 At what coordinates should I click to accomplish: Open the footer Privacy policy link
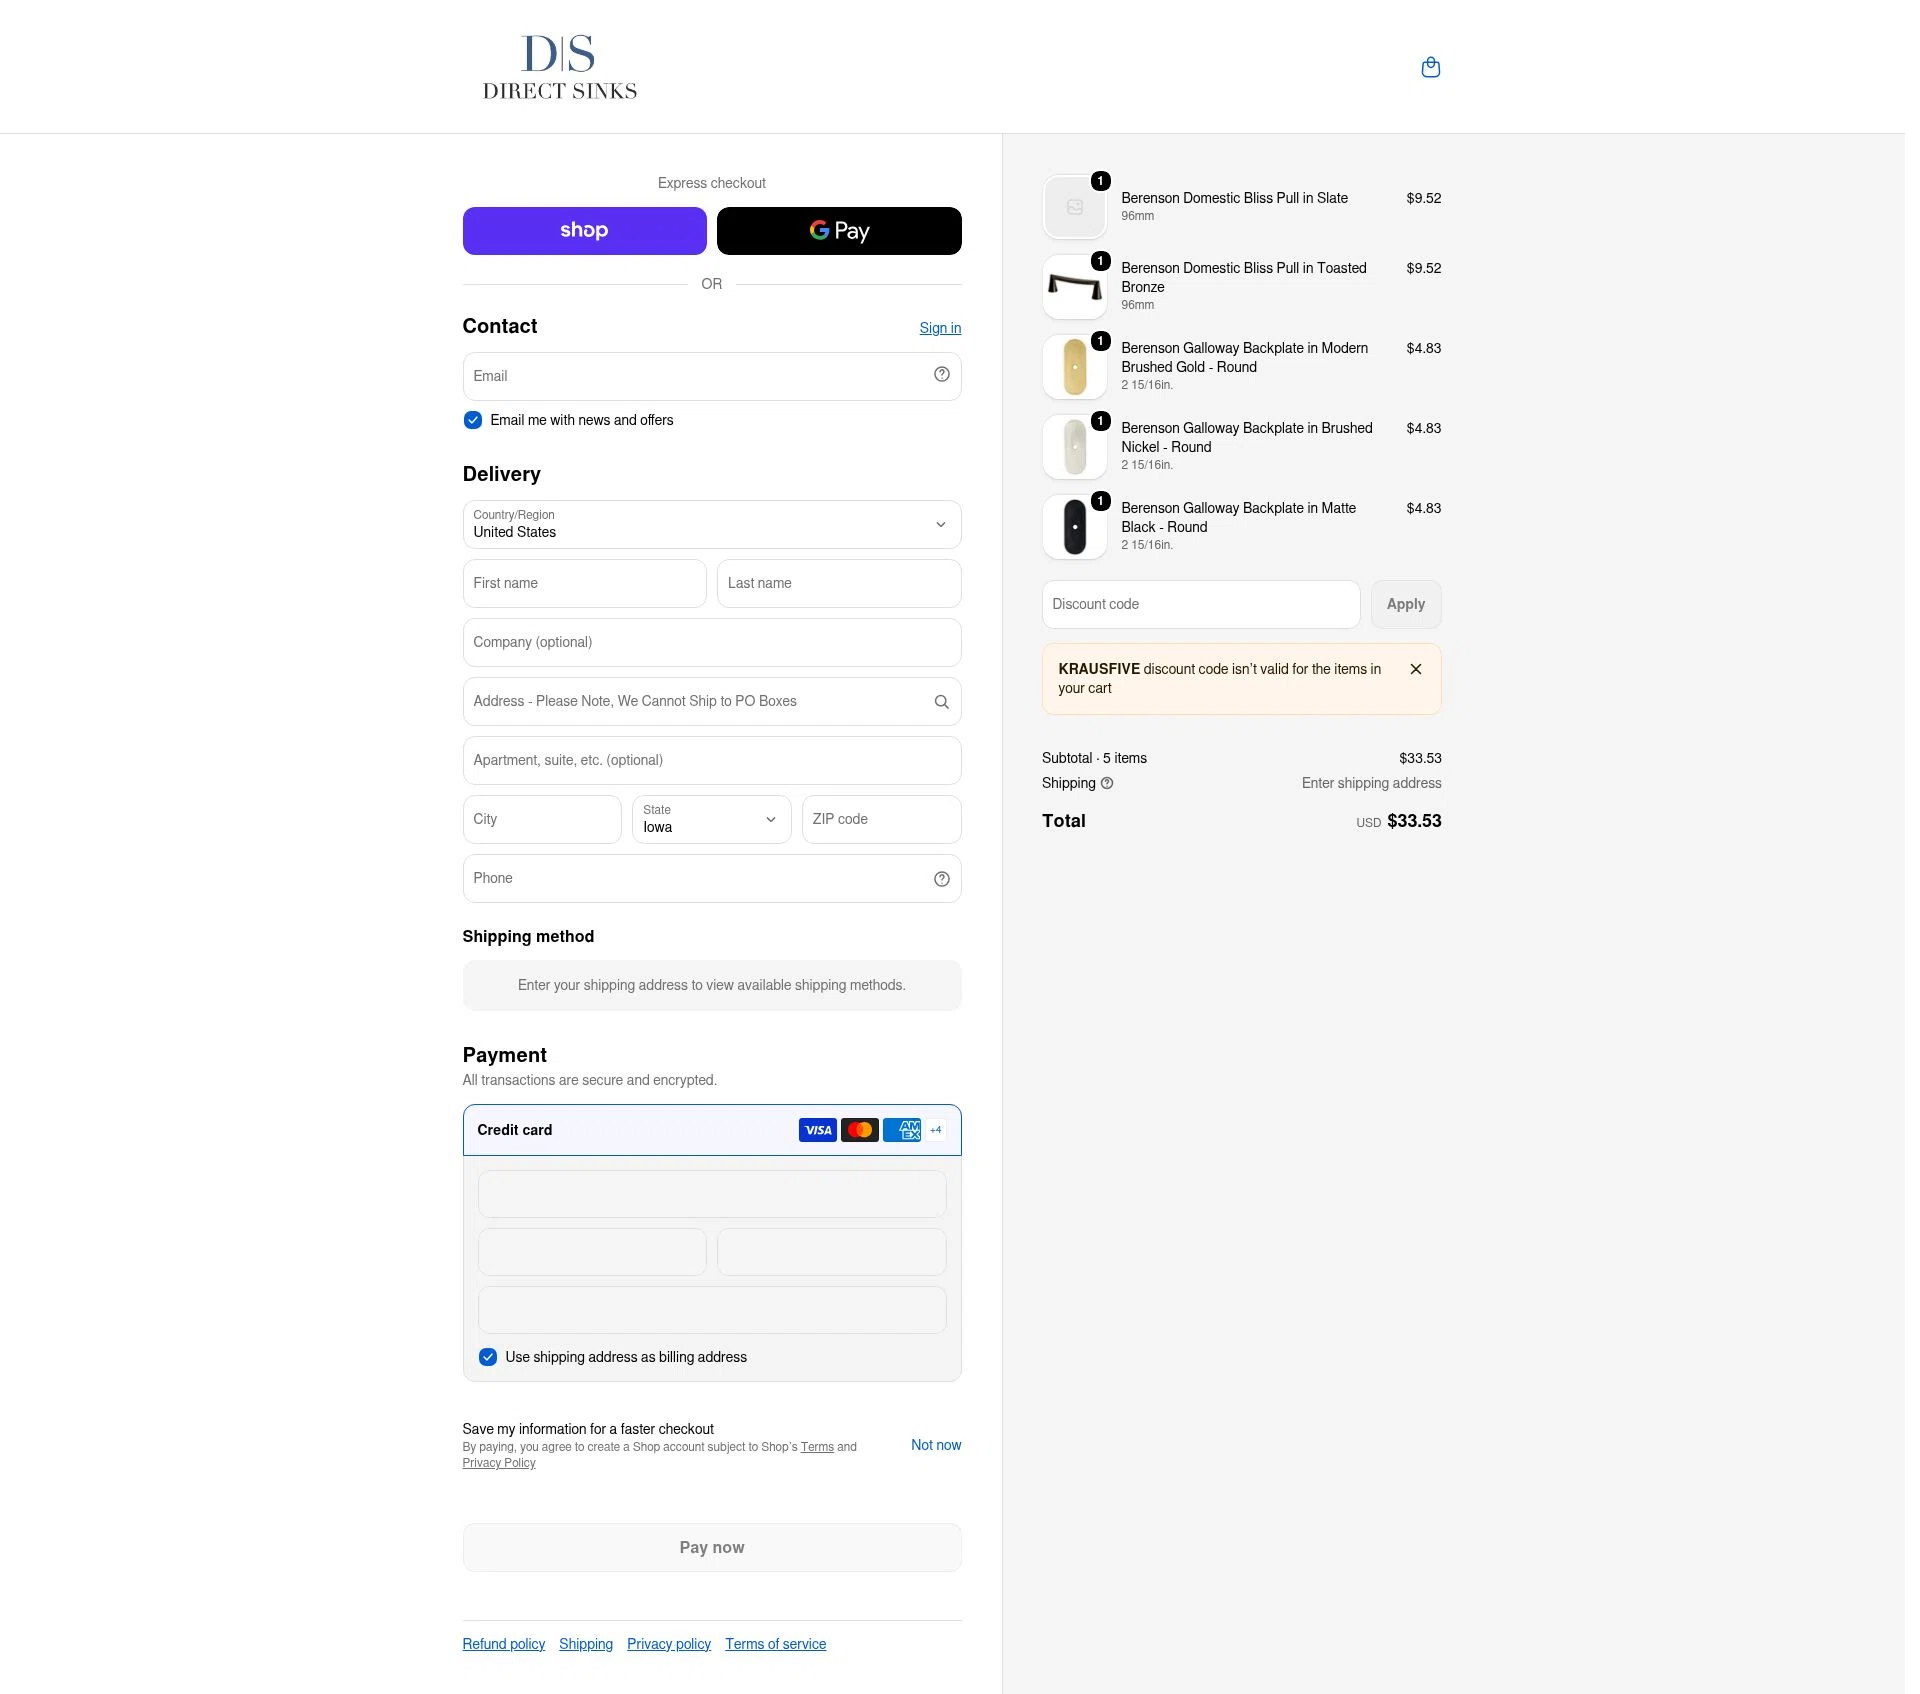669,1644
